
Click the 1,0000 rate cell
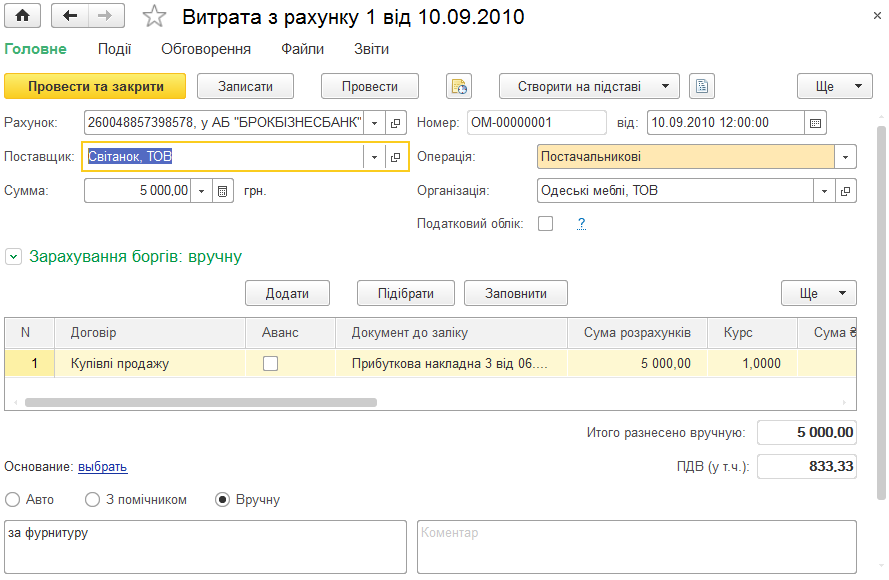pos(753,363)
